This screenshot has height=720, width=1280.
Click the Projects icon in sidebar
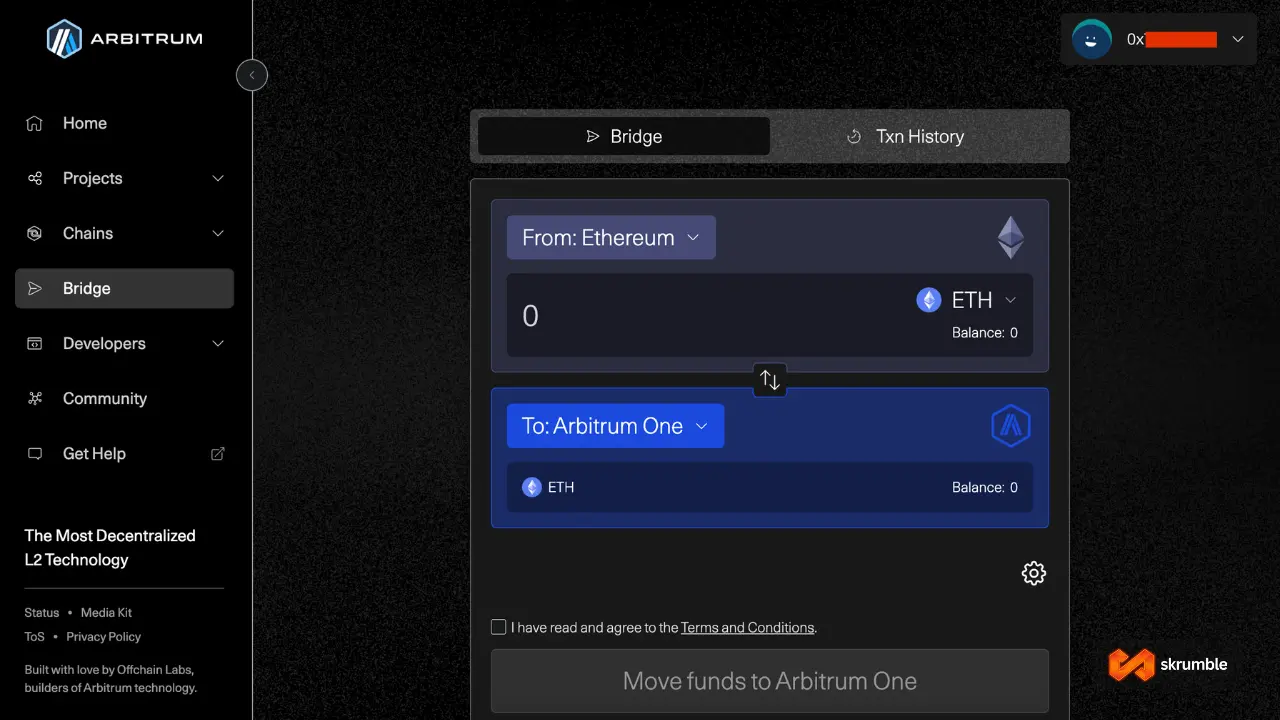[35, 178]
